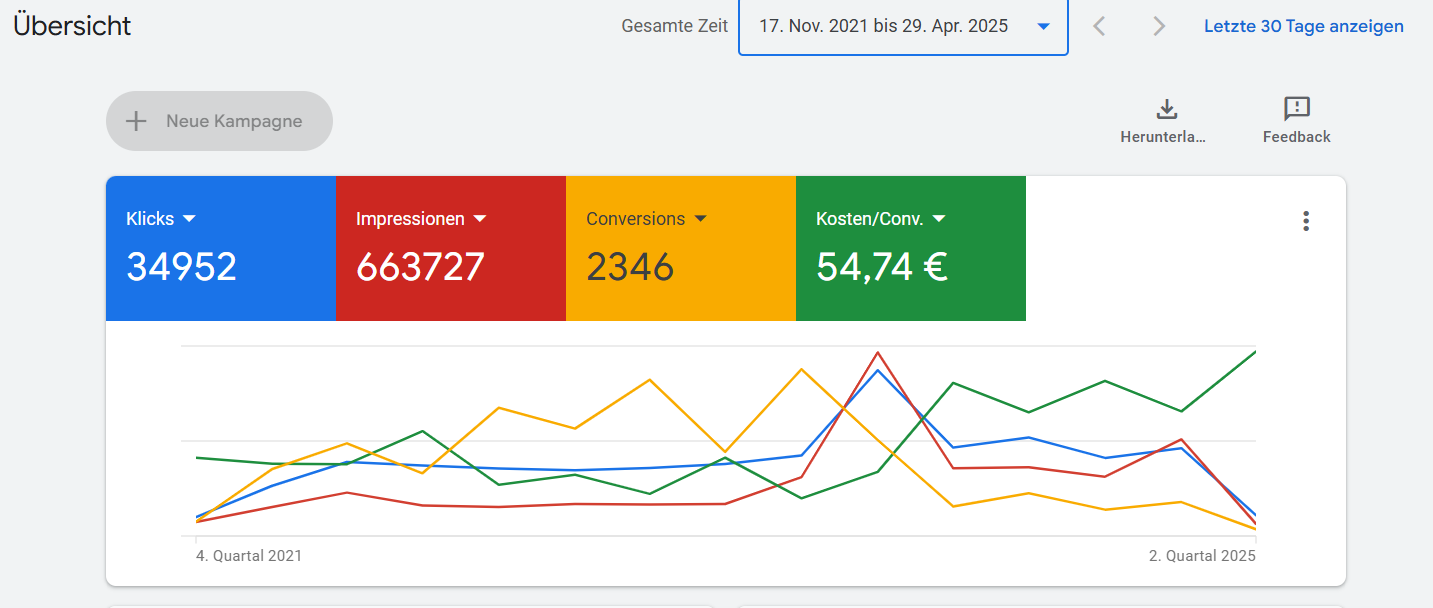The height and width of the screenshot is (608, 1433).
Task: Click the plus icon beside Neue Kampagne
Action: pyautogui.click(x=135, y=121)
